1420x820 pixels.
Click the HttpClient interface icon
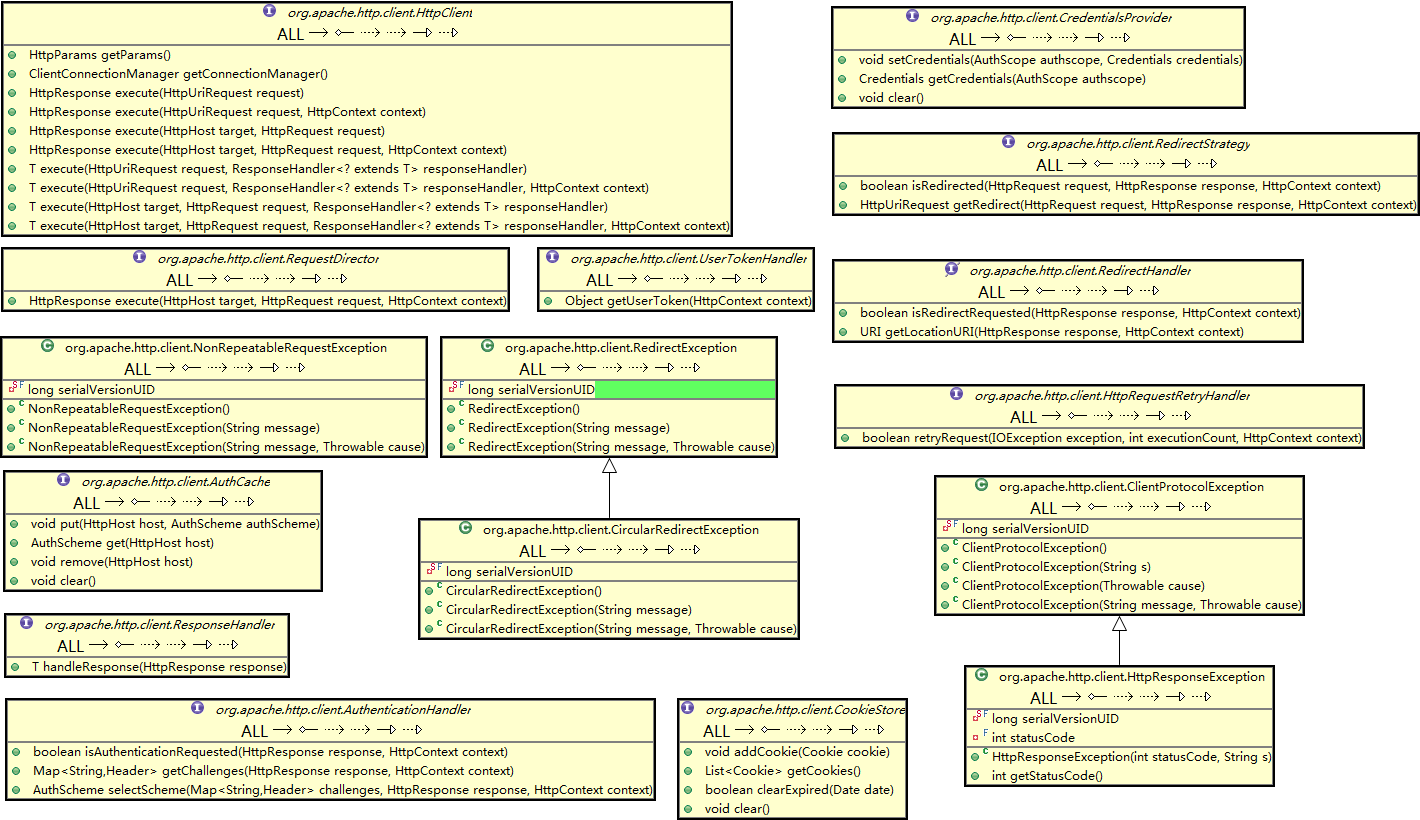pos(269,12)
